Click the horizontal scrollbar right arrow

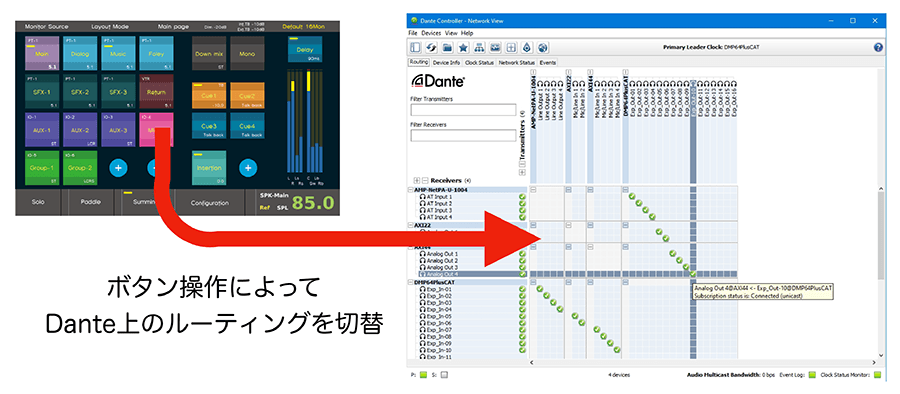pyautogui.click(x=874, y=362)
